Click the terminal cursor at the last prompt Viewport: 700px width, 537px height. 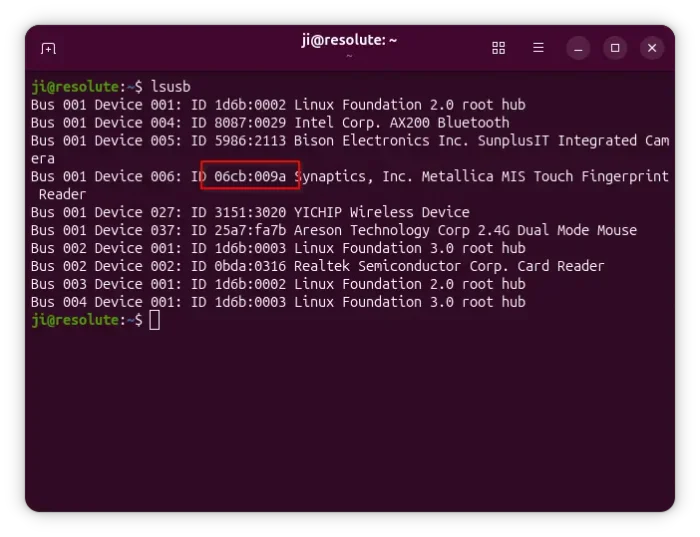tap(154, 320)
